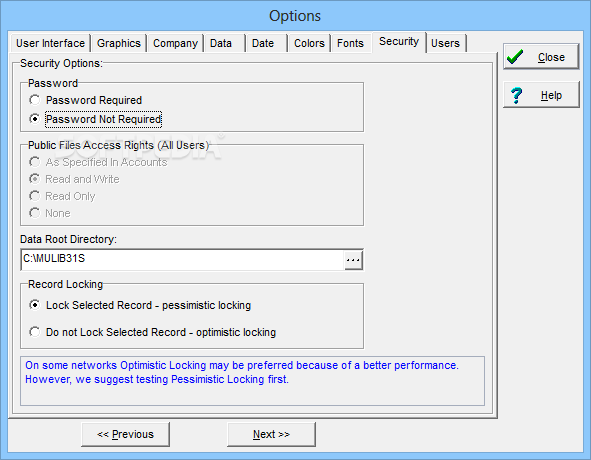Click the Data Root Directory label

pyautogui.click(x=69, y=239)
